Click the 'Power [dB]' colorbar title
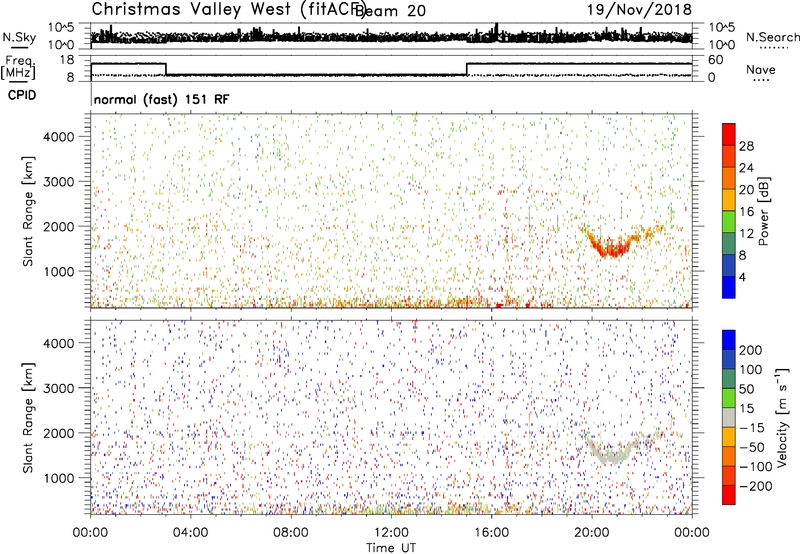Screen dimensions: 800x554 [x=763, y=211]
